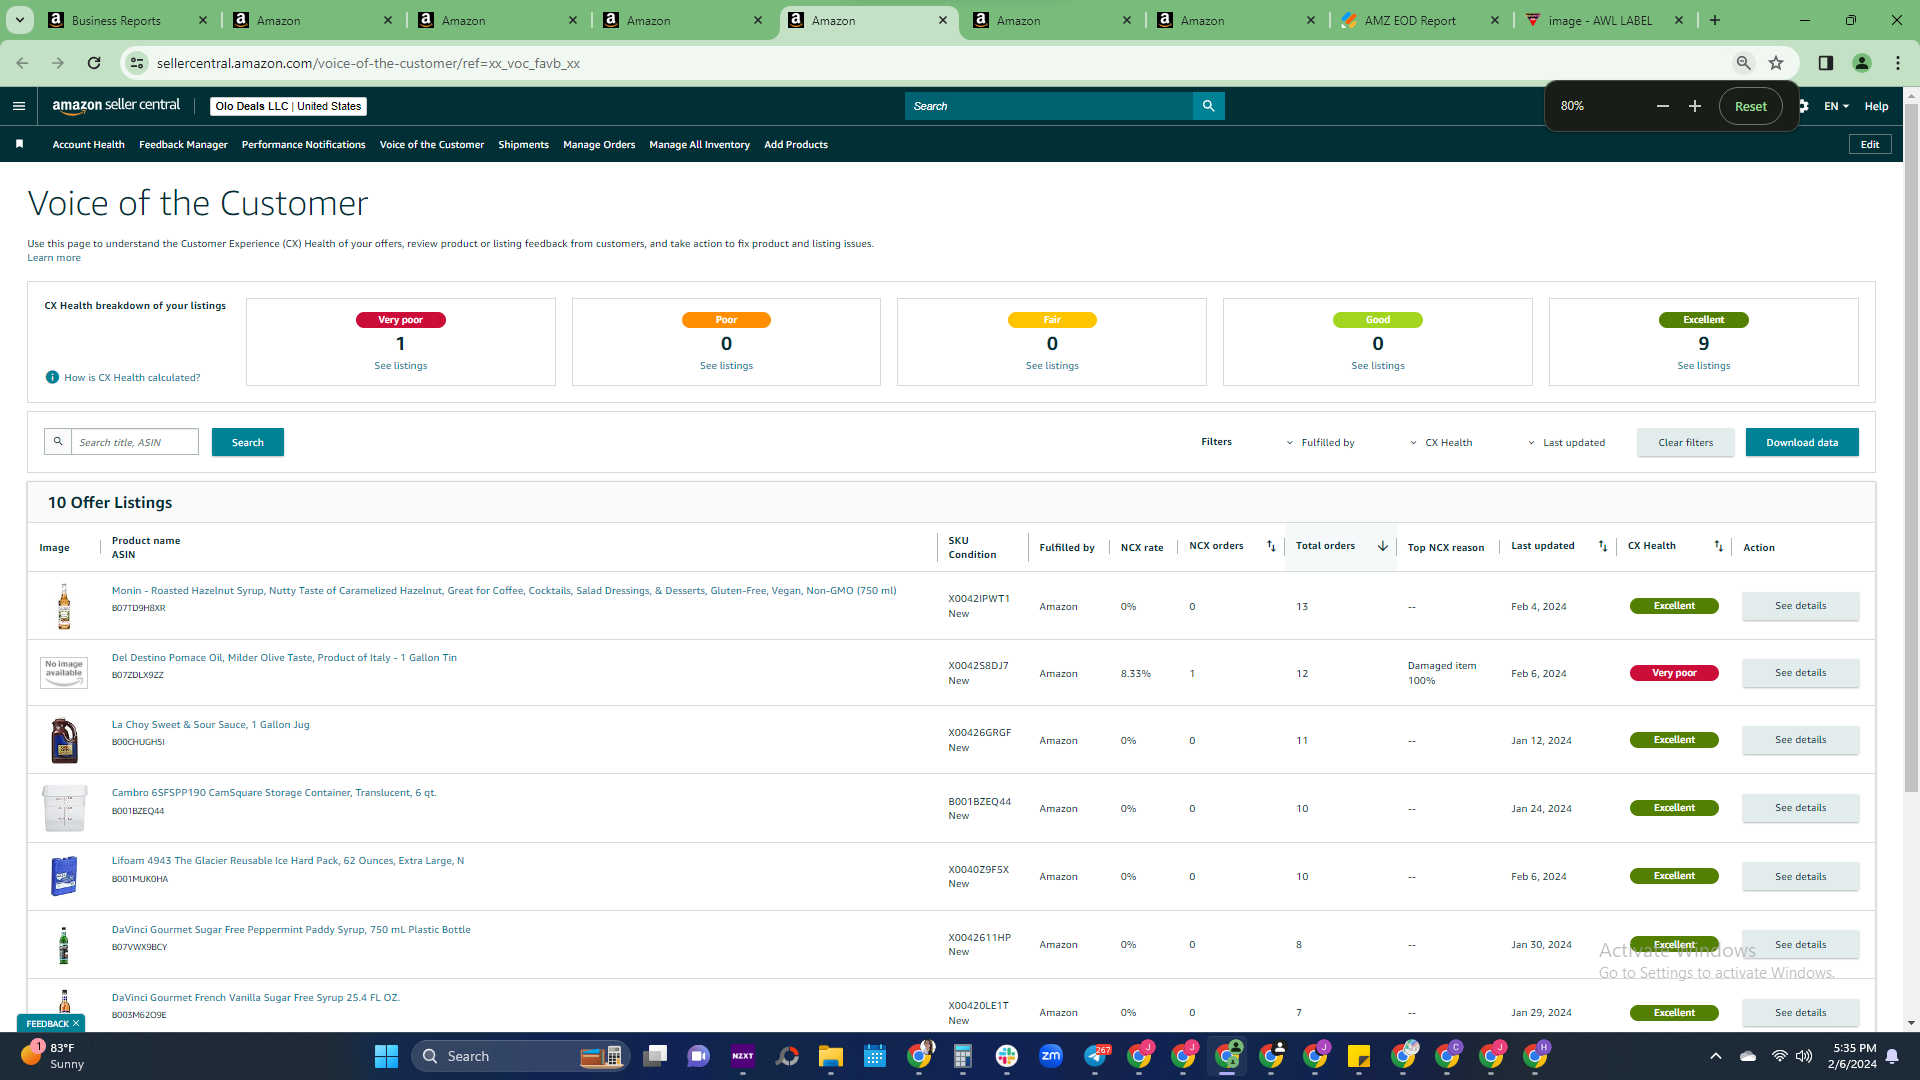The image size is (1920, 1080).
Task: Click browser zoom in plus button
Action: [x=1695, y=106]
